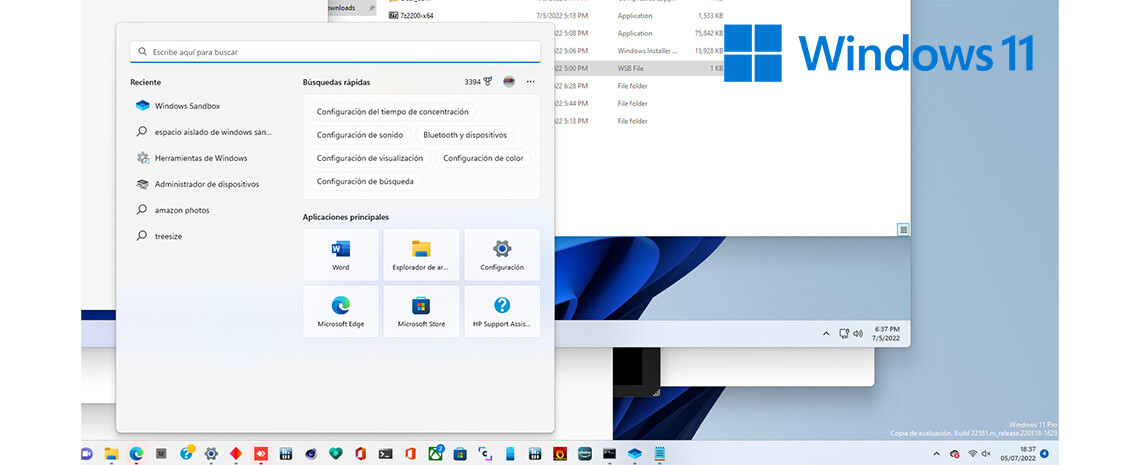Select the 'amazon photos' recent search
The width and height of the screenshot is (1140, 465).
point(173,211)
